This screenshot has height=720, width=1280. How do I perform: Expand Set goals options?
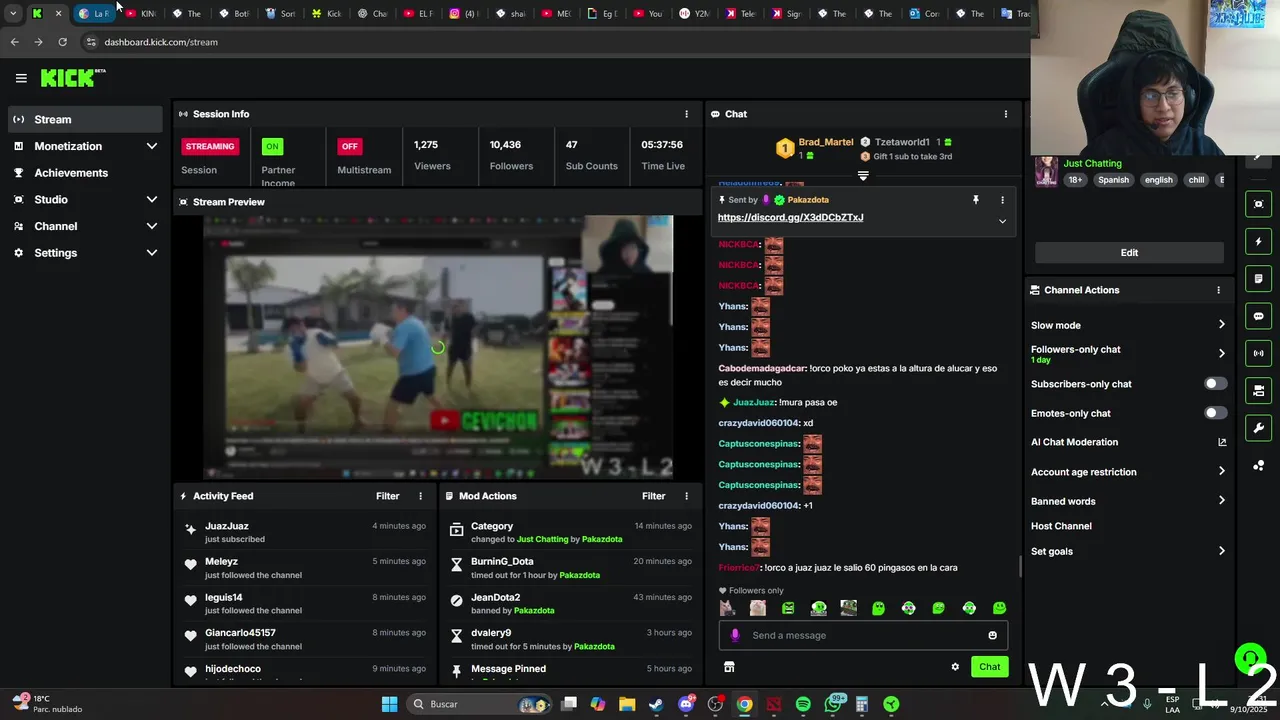[x=1221, y=551]
